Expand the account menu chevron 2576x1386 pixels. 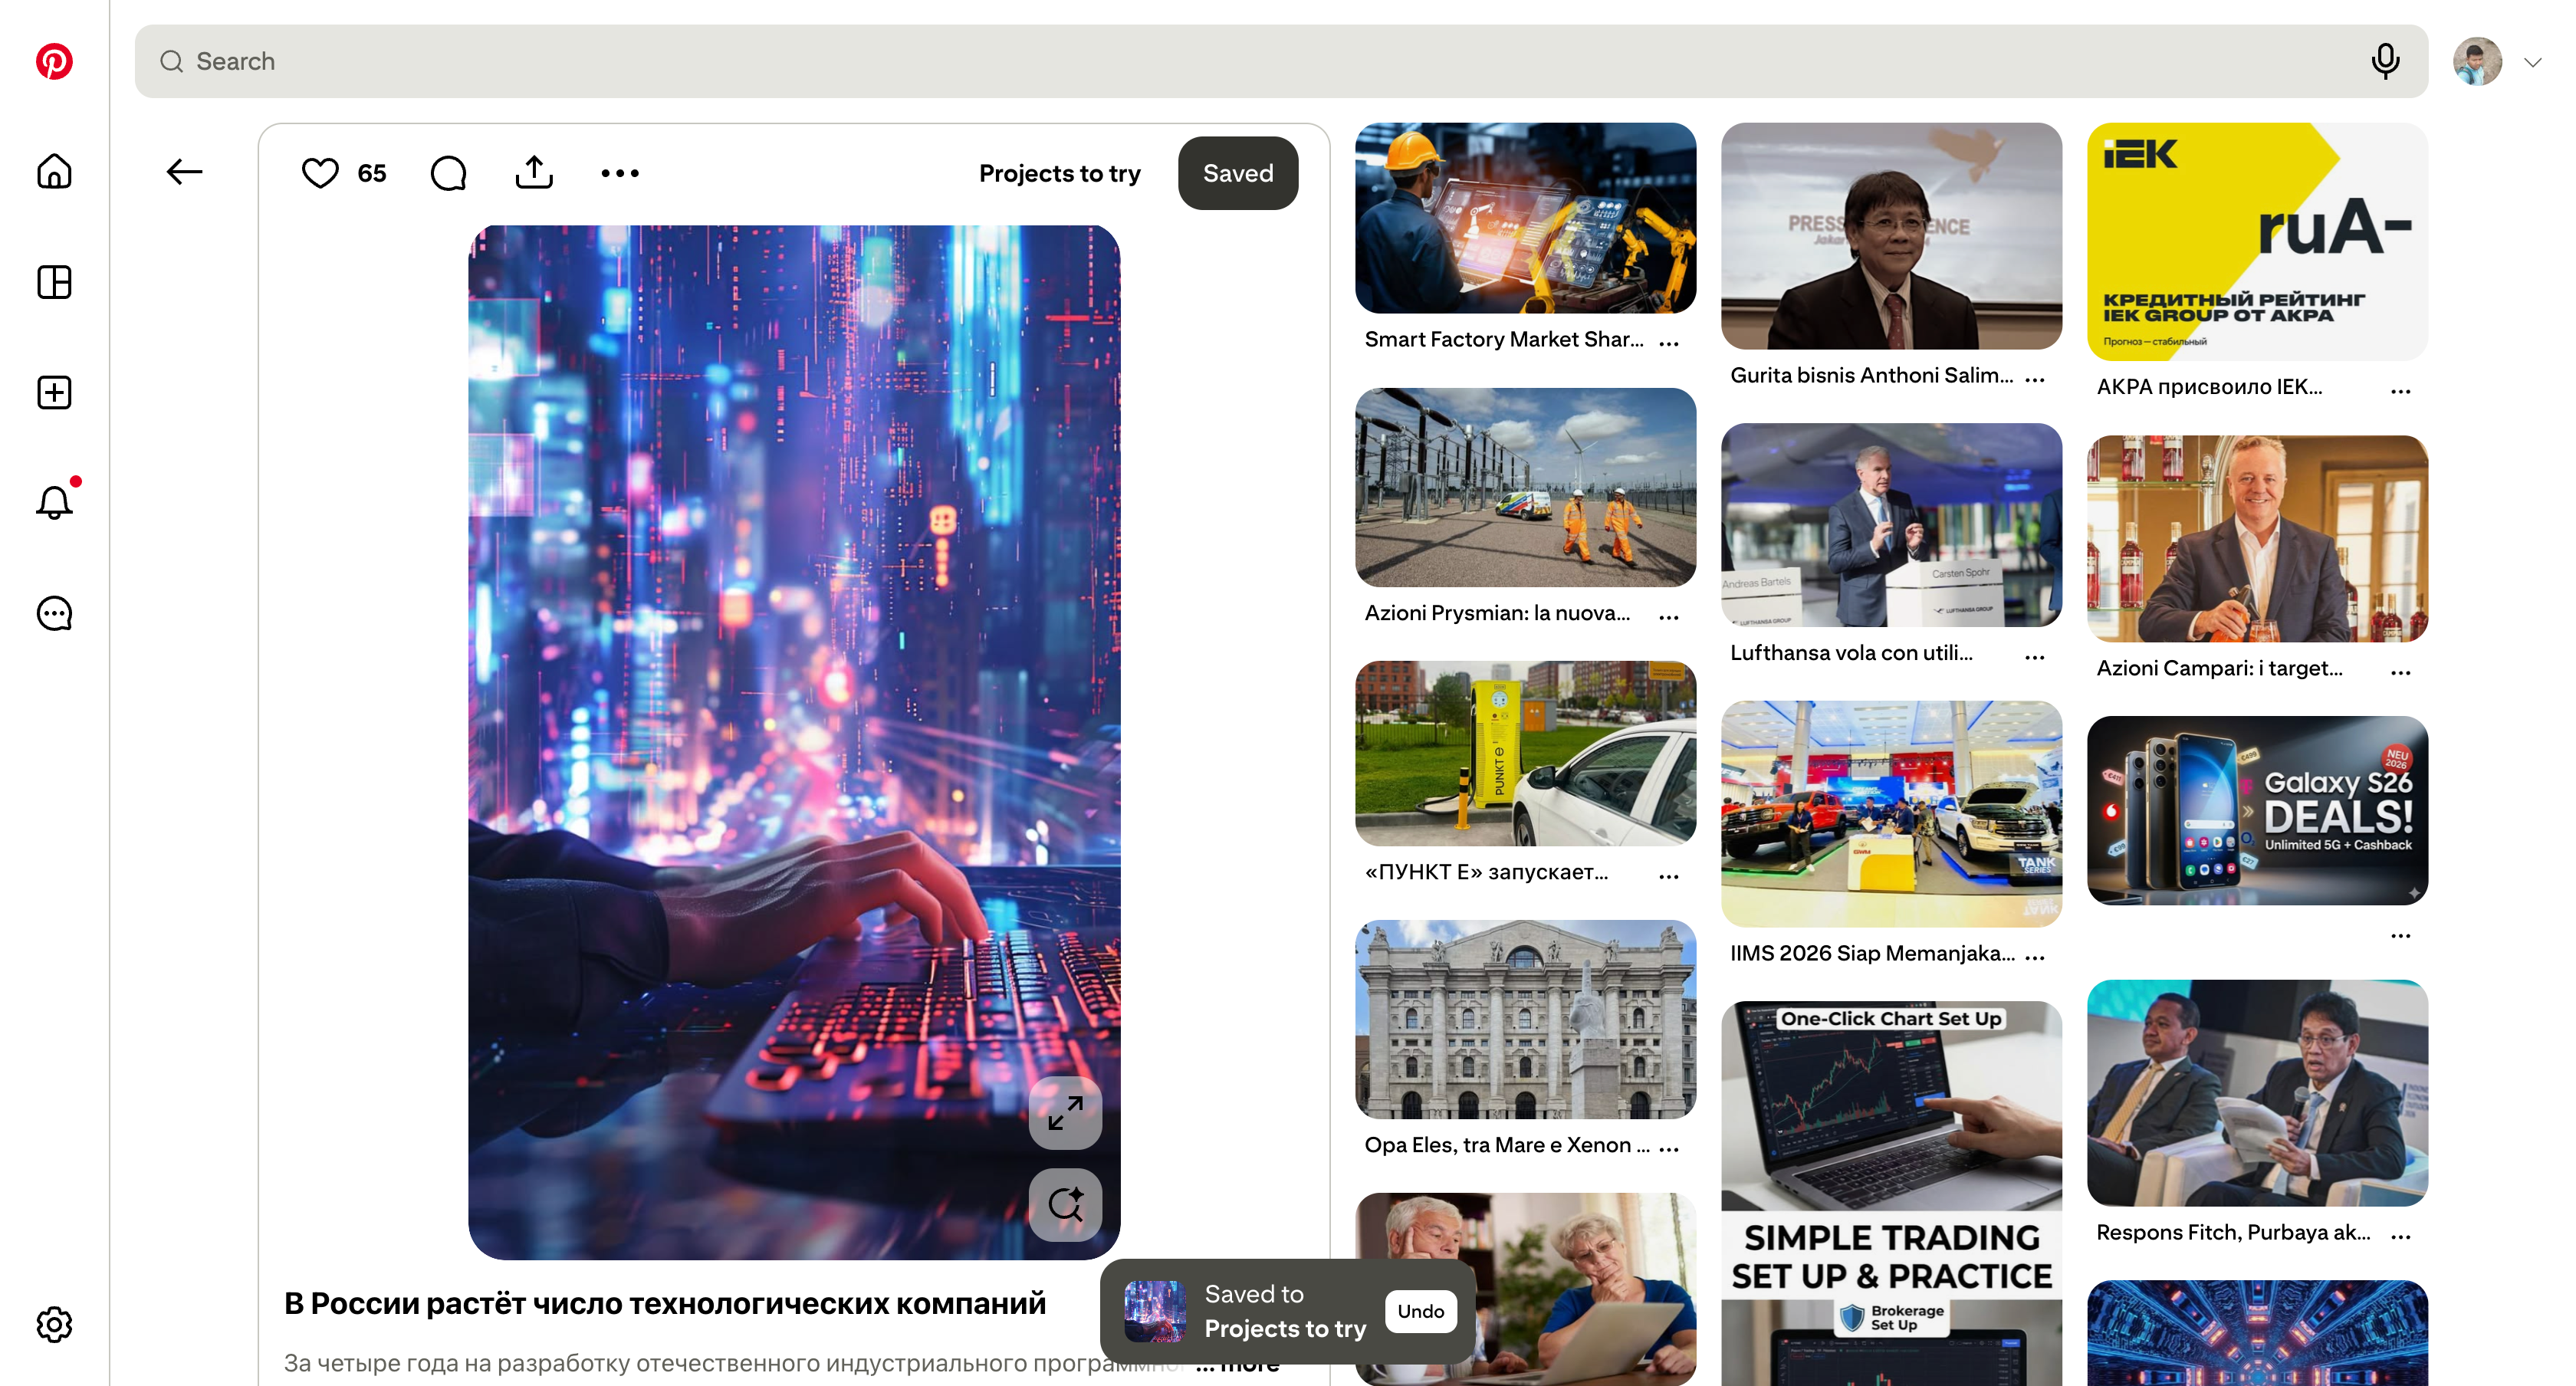[x=2532, y=62]
